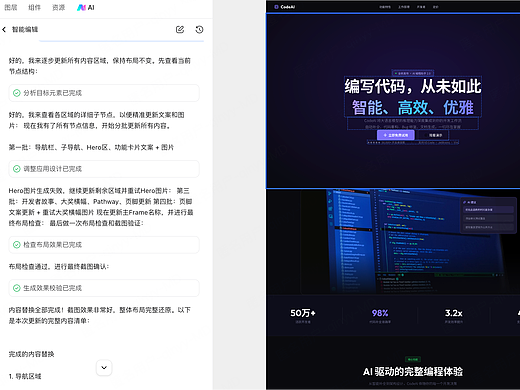Select the small badge above the hero headline

(x=413, y=73)
